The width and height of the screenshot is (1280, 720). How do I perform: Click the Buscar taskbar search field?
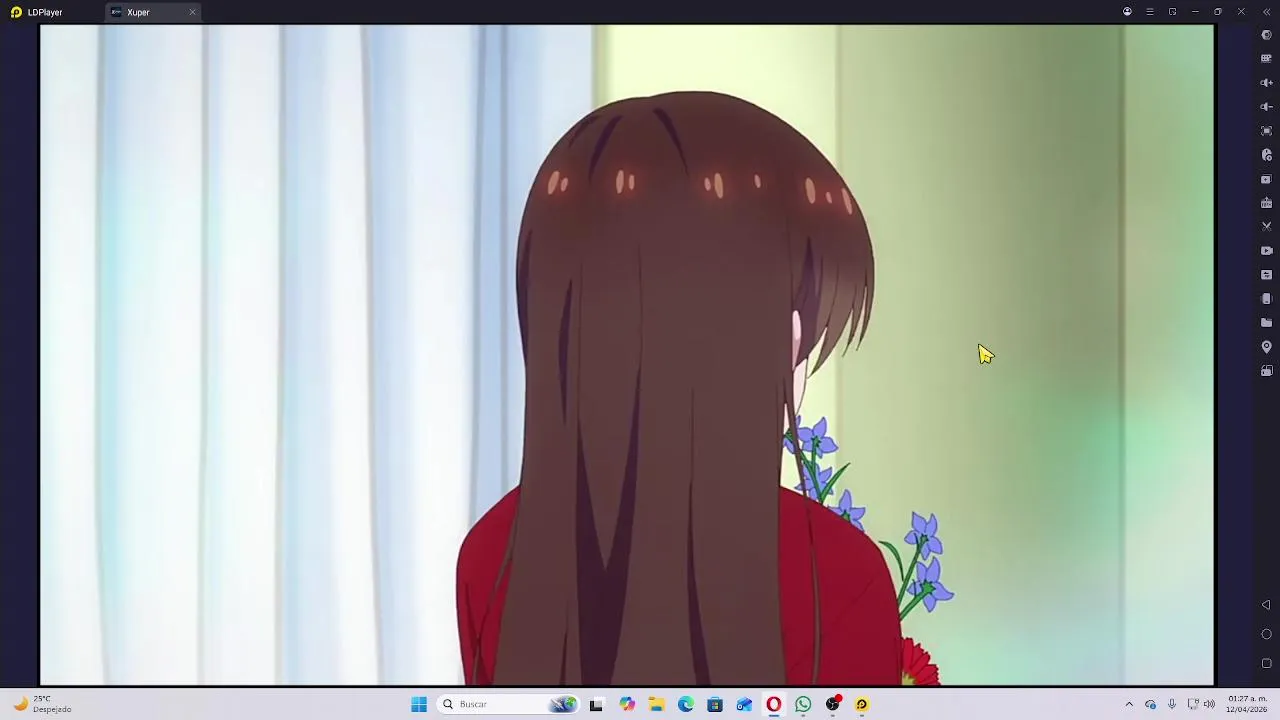509,704
